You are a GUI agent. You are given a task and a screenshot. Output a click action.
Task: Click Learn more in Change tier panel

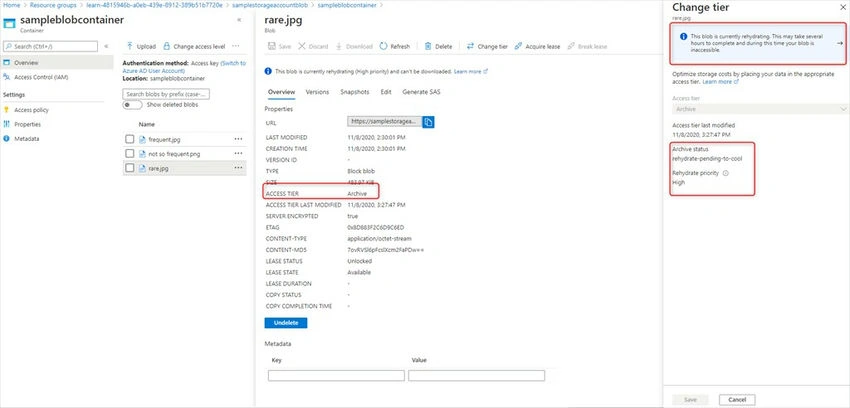click(x=720, y=82)
